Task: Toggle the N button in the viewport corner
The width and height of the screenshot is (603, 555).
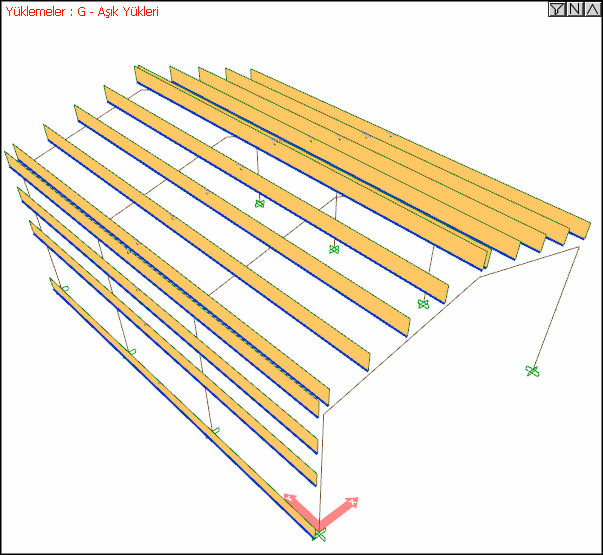Action: click(x=575, y=9)
